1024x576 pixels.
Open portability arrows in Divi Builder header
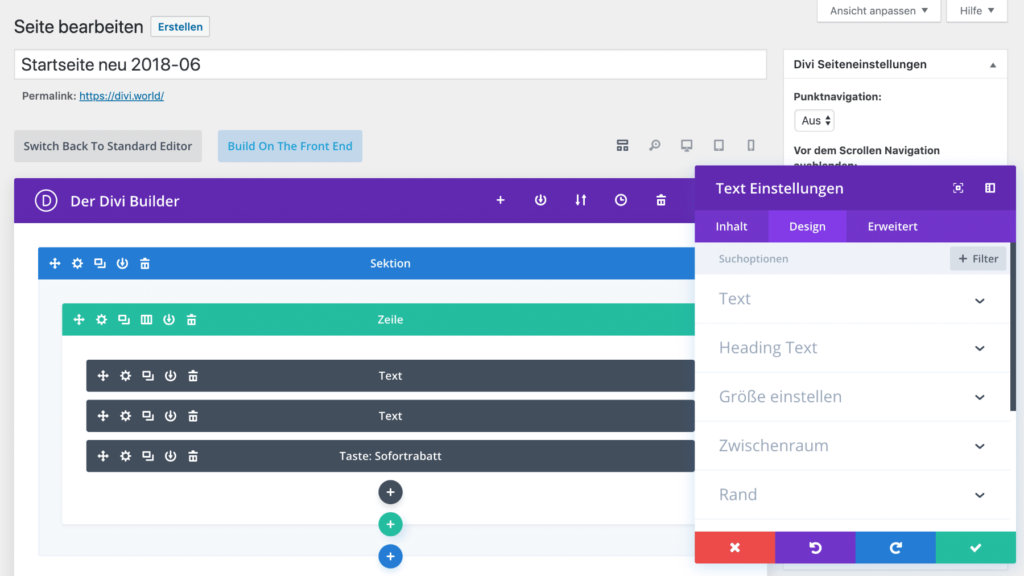pos(581,200)
